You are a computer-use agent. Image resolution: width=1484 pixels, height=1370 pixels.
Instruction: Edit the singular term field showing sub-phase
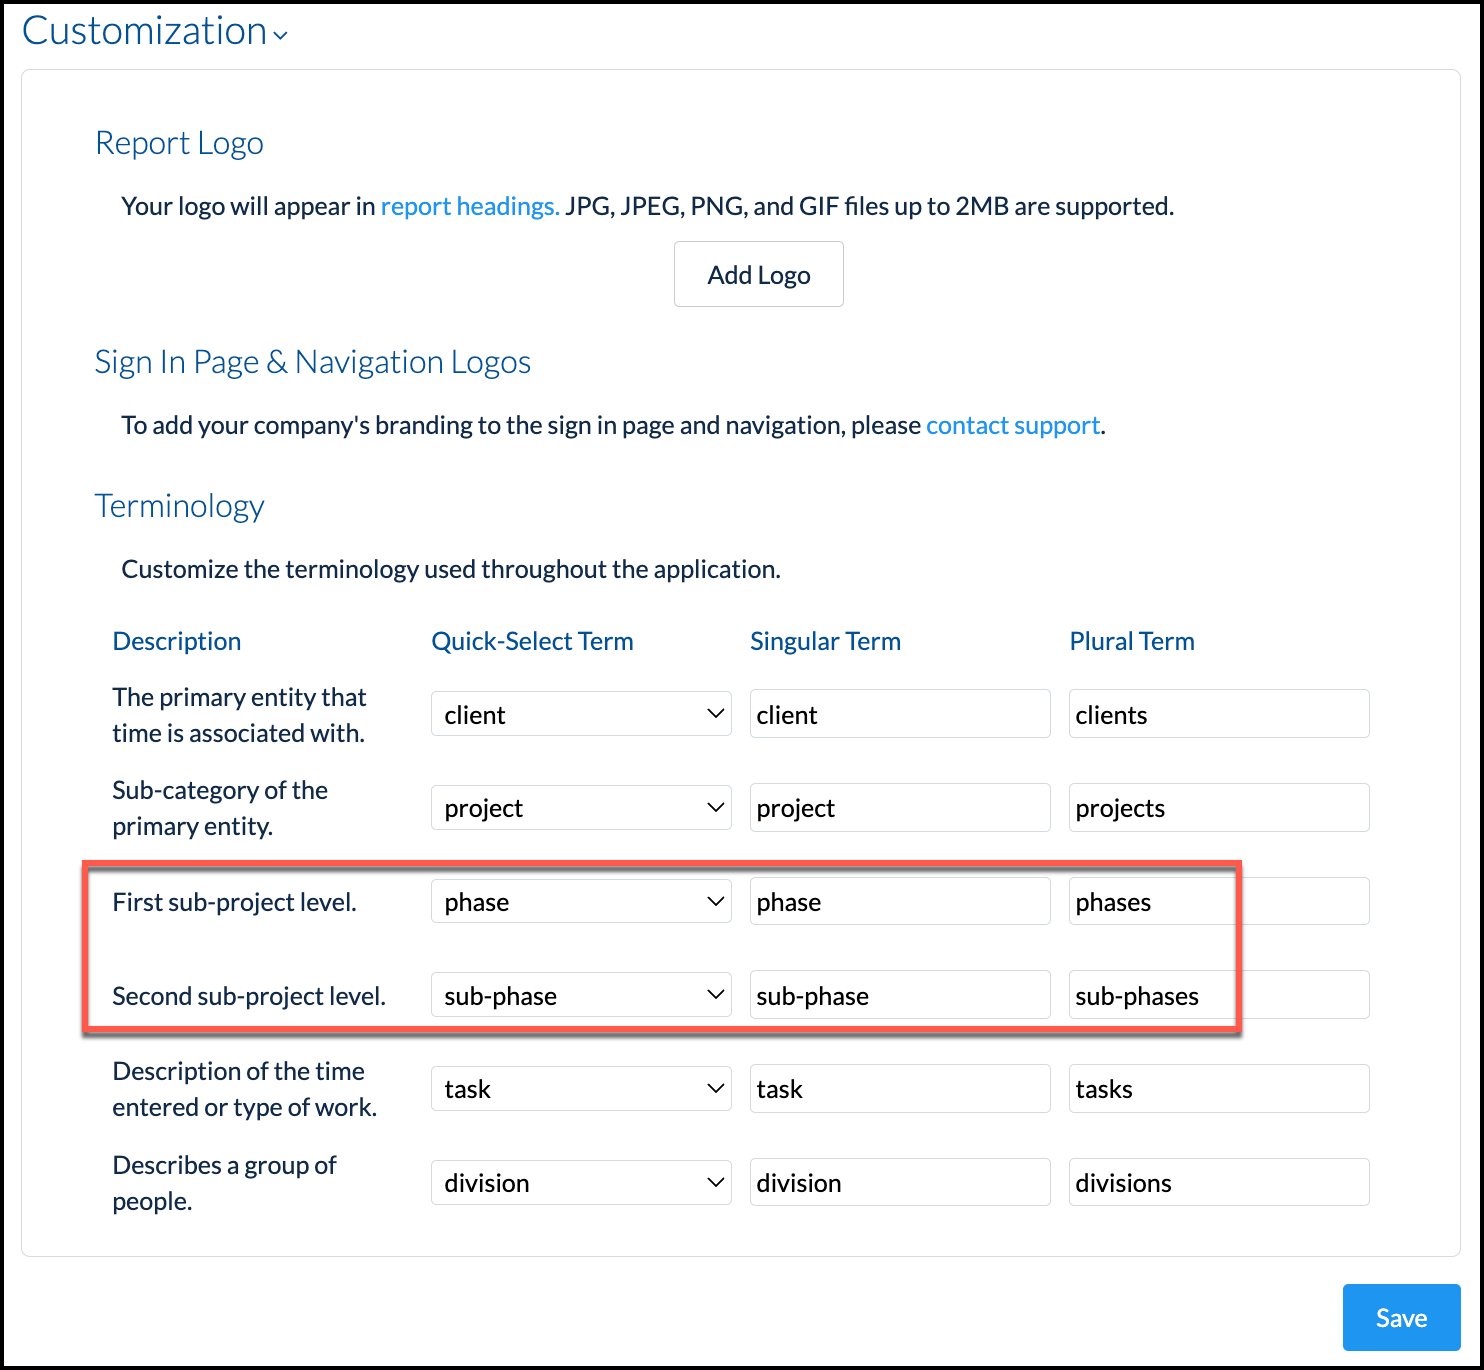coord(898,994)
